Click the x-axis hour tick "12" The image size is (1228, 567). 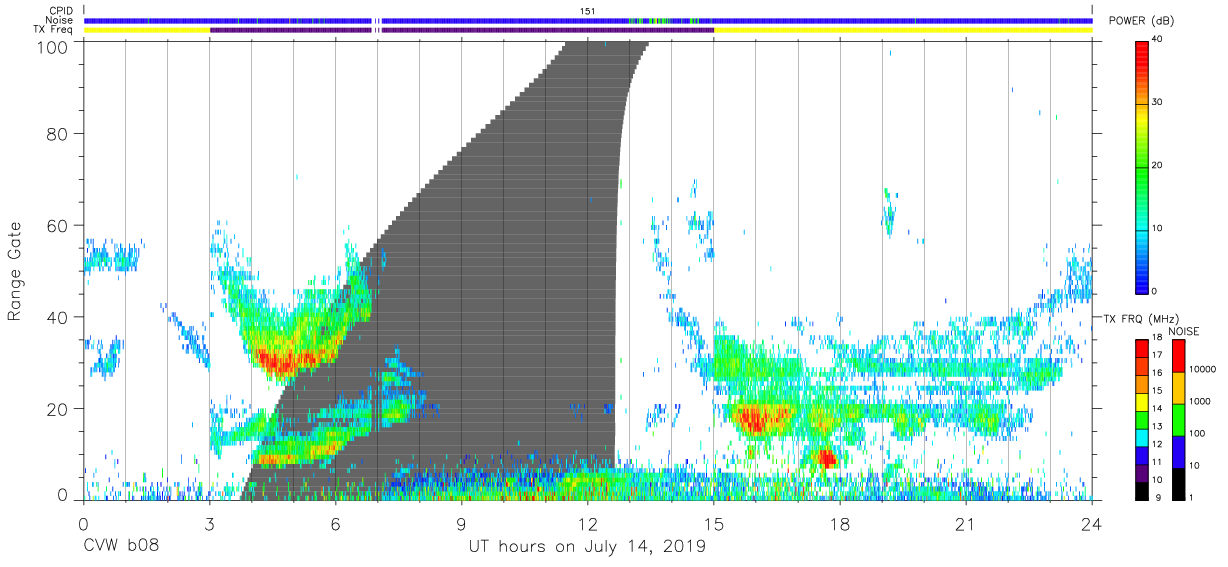click(x=588, y=523)
